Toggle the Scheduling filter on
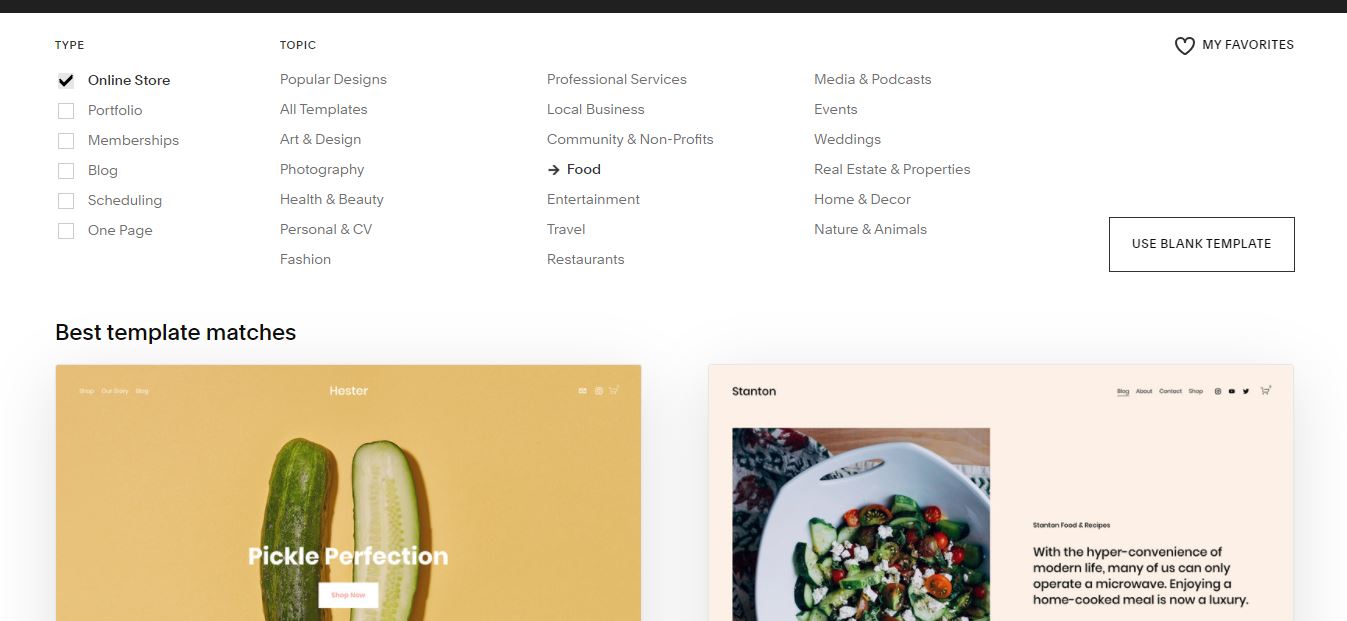Viewport: 1347px width, 621px height. click(x=66, y=200)
